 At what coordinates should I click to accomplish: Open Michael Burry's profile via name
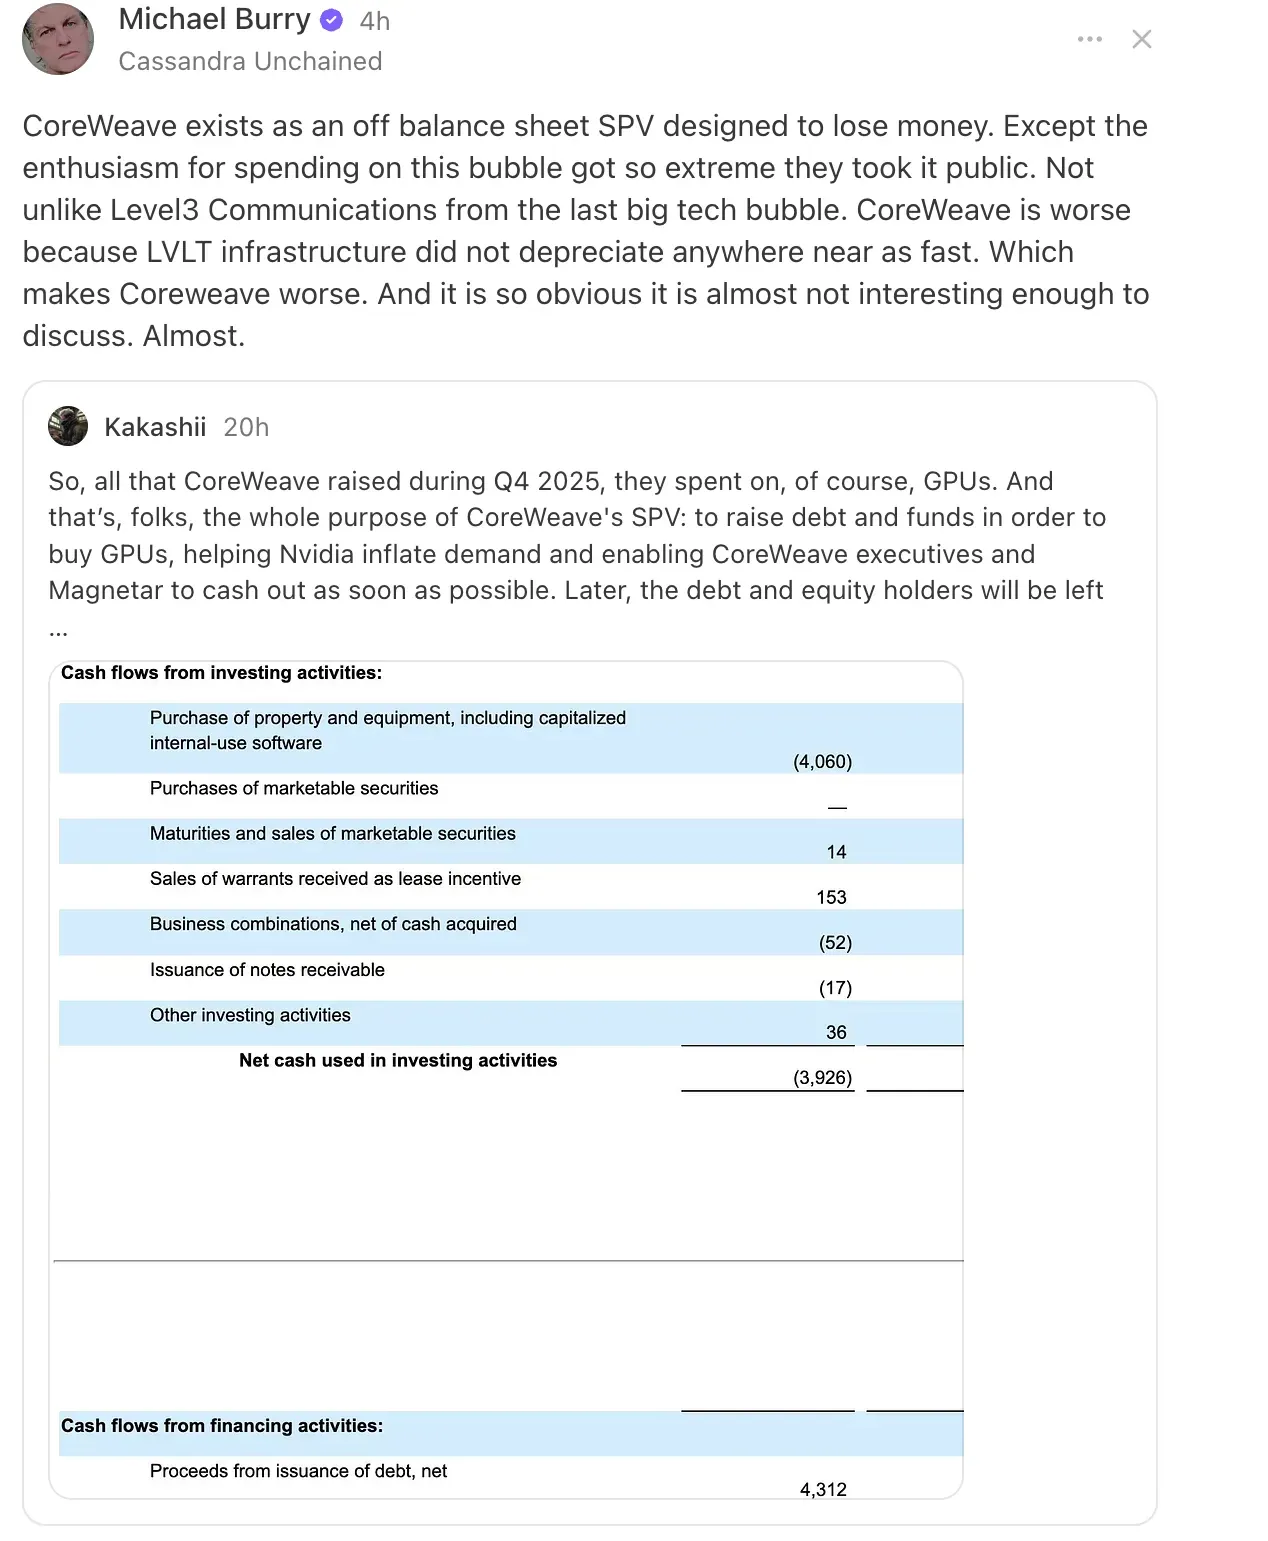point(214,19)
